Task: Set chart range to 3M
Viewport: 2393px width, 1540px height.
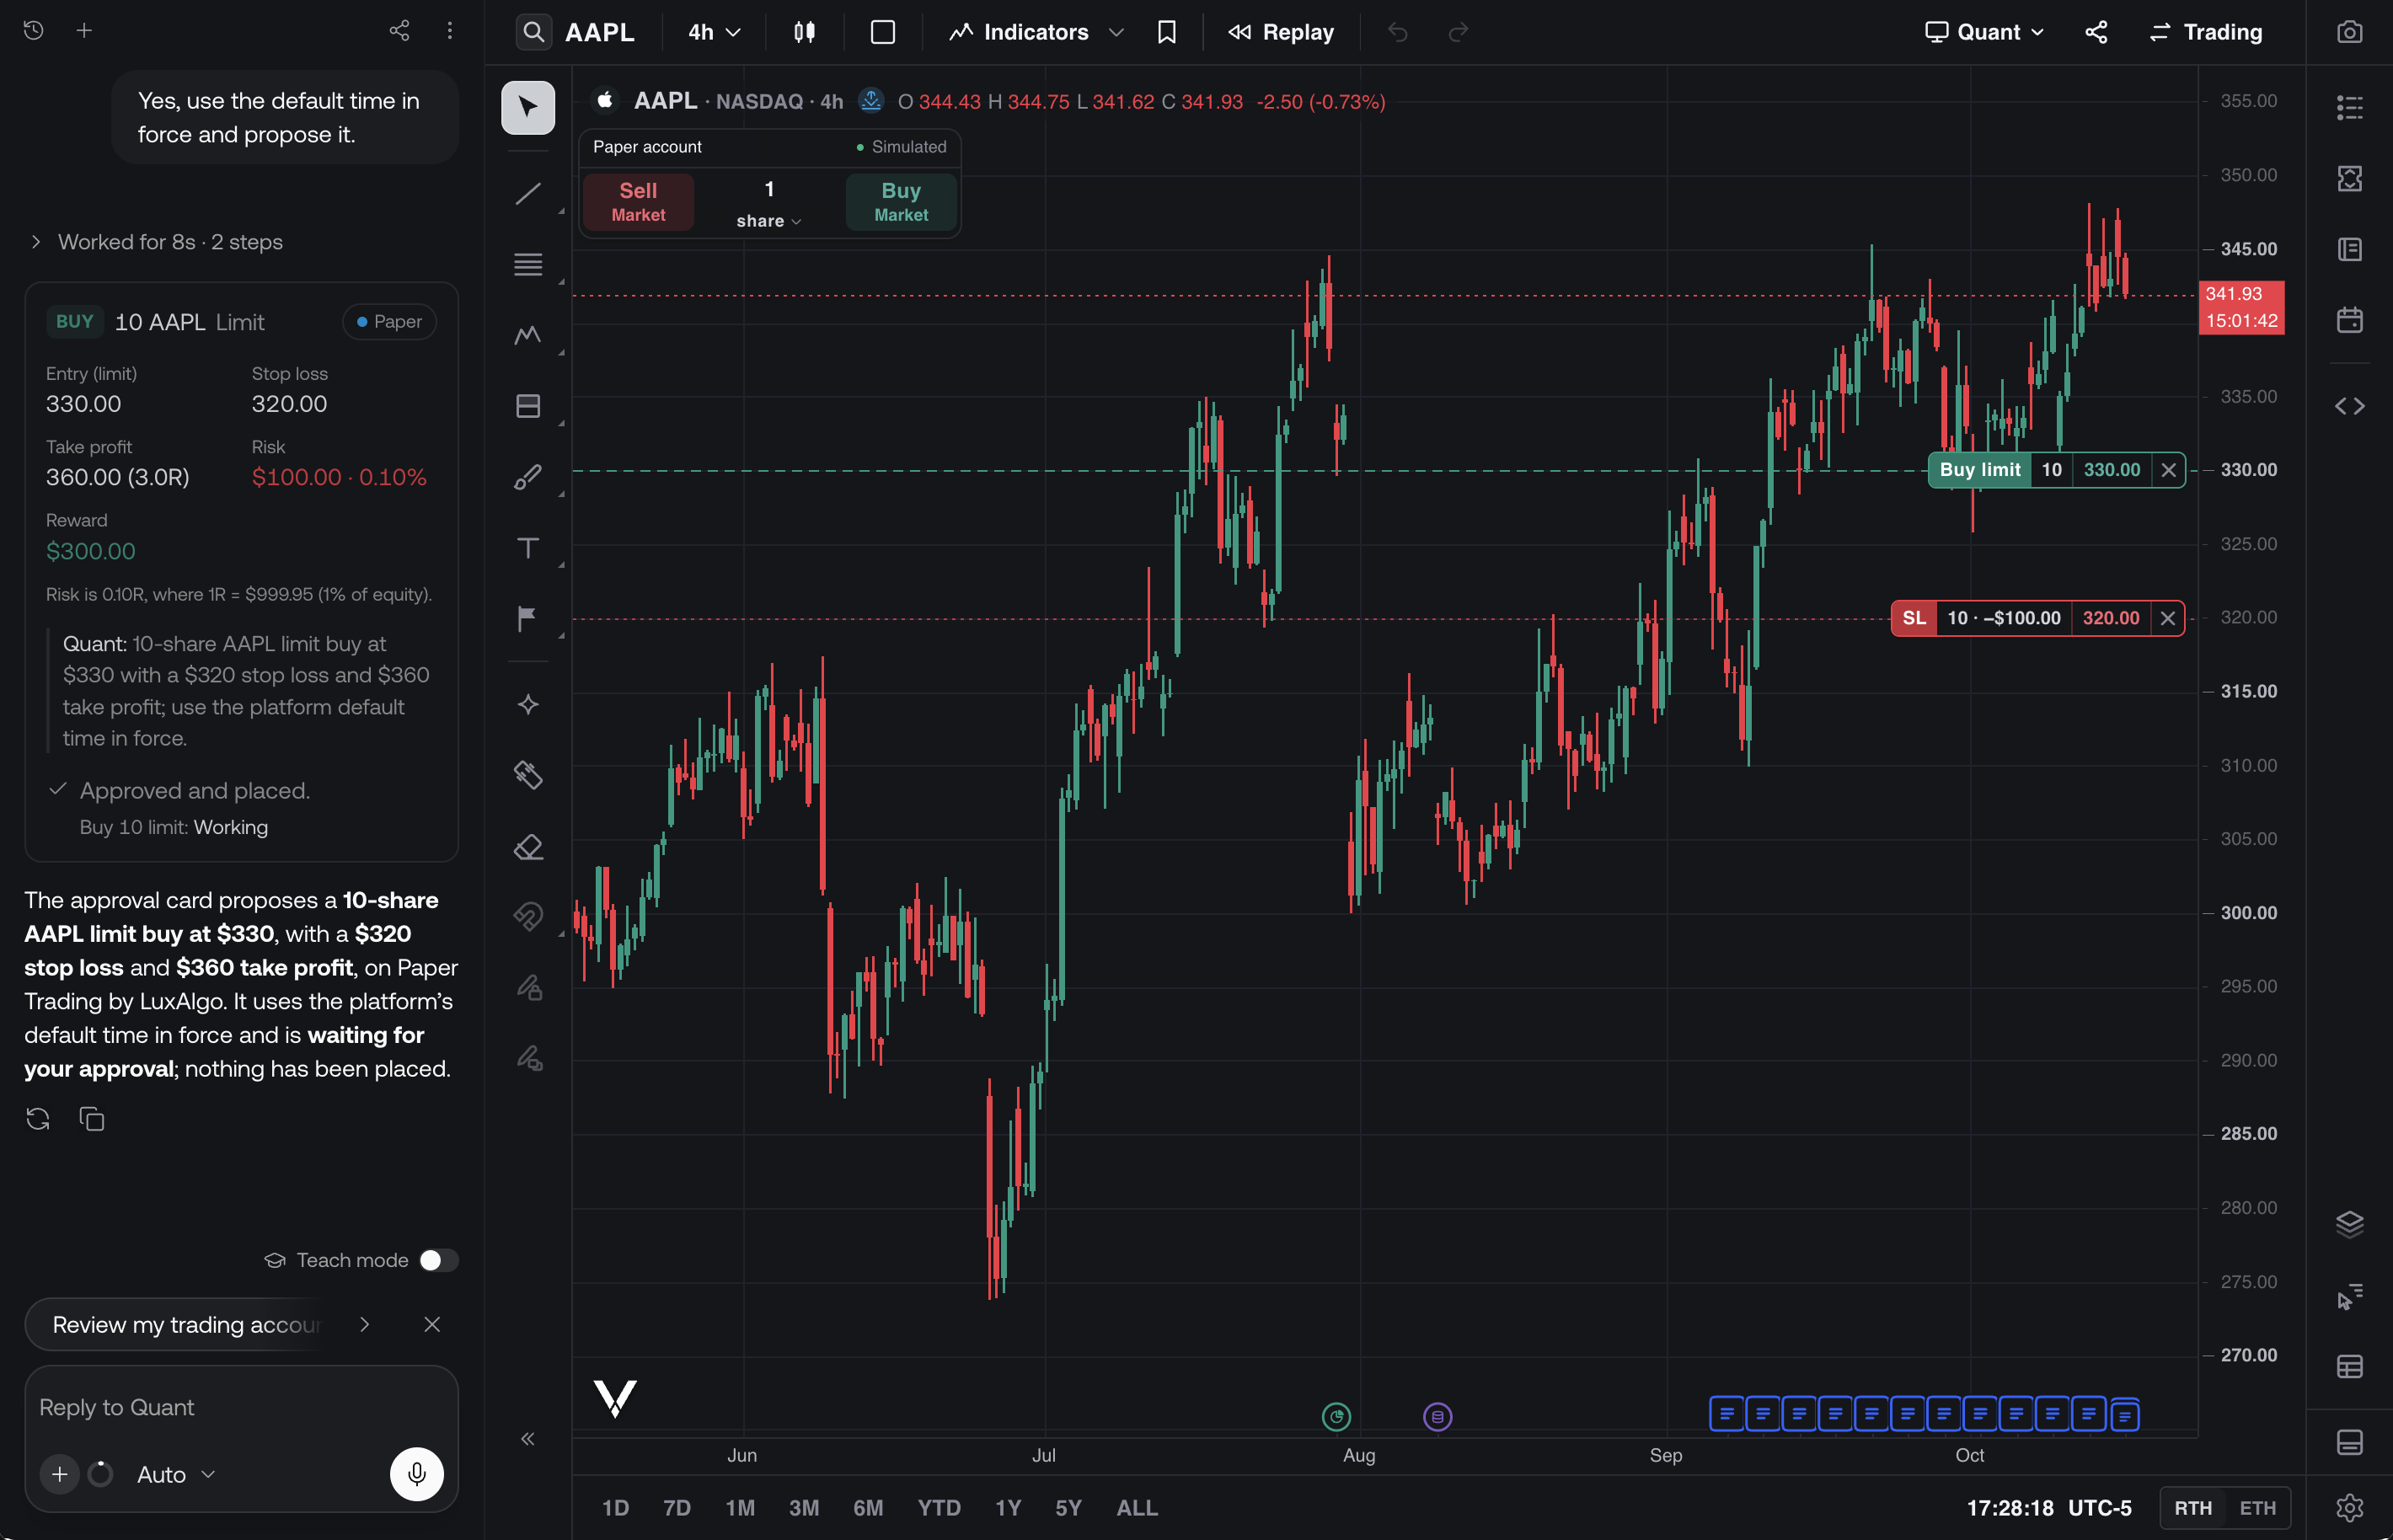Action: 803,1508
